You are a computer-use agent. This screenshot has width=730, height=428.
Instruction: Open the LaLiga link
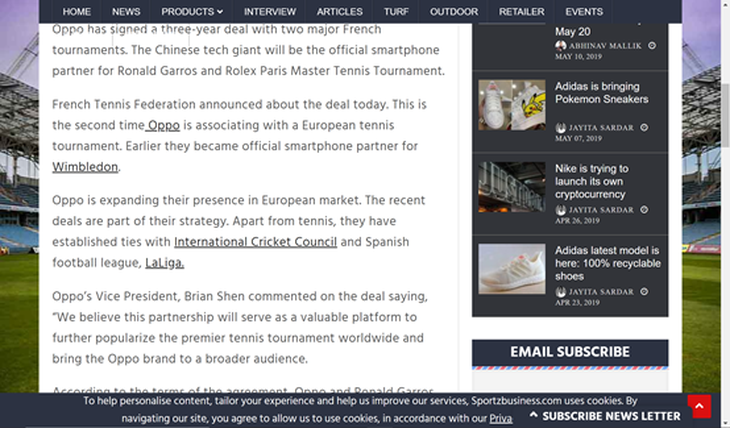tap(164, 263)
